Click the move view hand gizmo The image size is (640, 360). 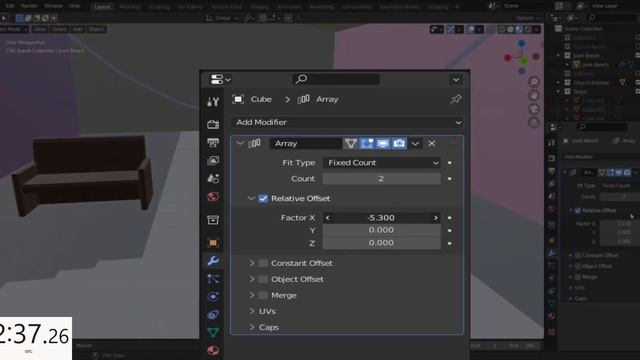click(x=533, y=96)
